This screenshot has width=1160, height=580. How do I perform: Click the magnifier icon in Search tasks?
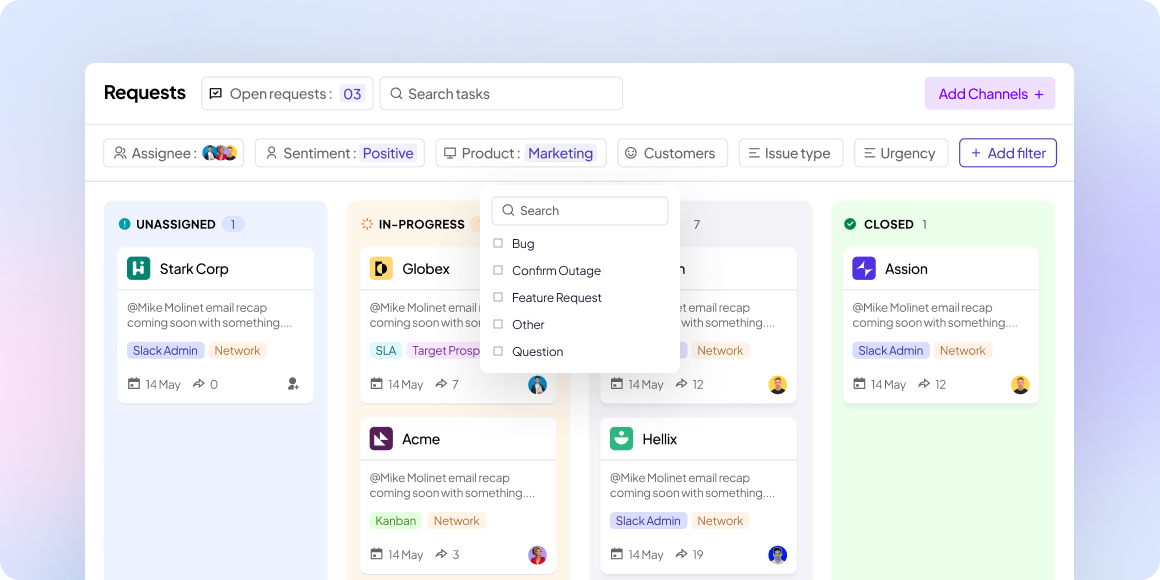tap(397, 94)
